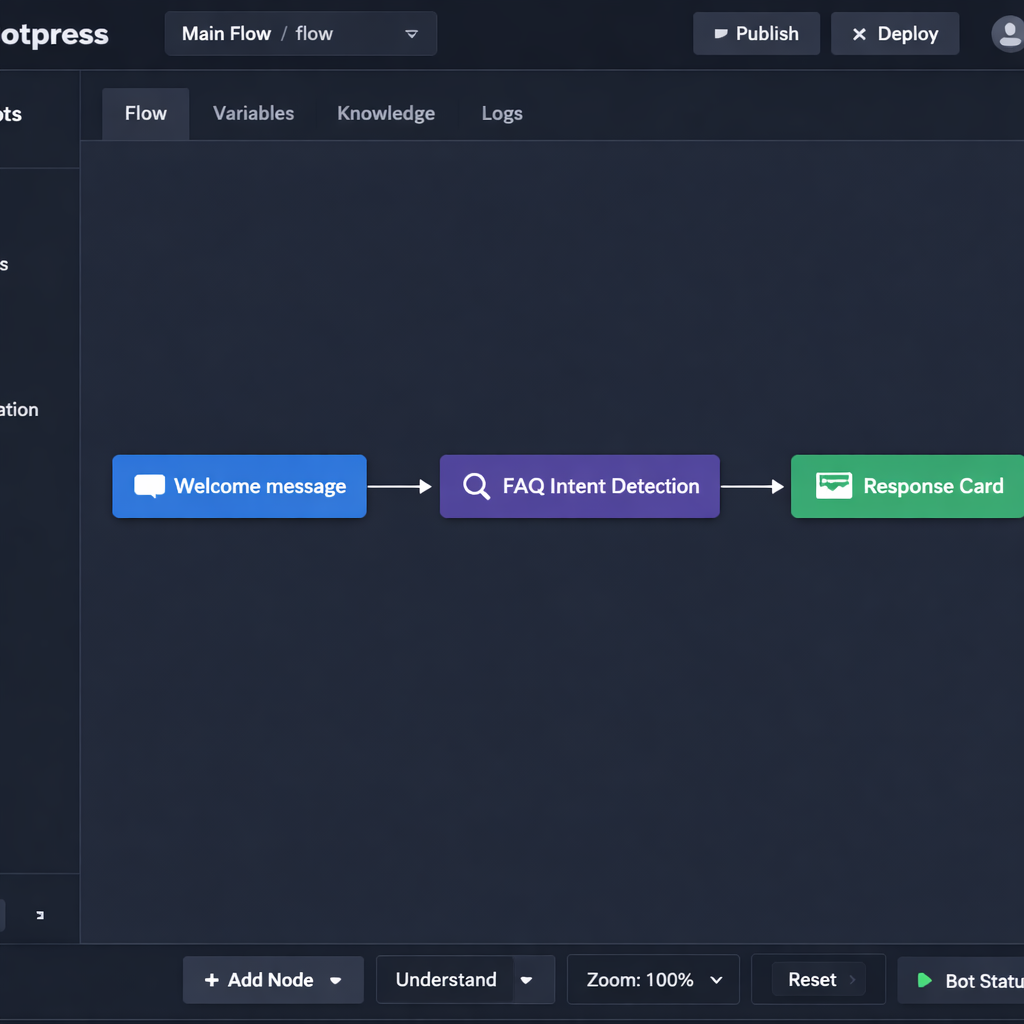This screenshot has width=1024, height=1024.
Task: Select the magnifying glass icon on FAQ Intent Detection
Action: point(476,486)
